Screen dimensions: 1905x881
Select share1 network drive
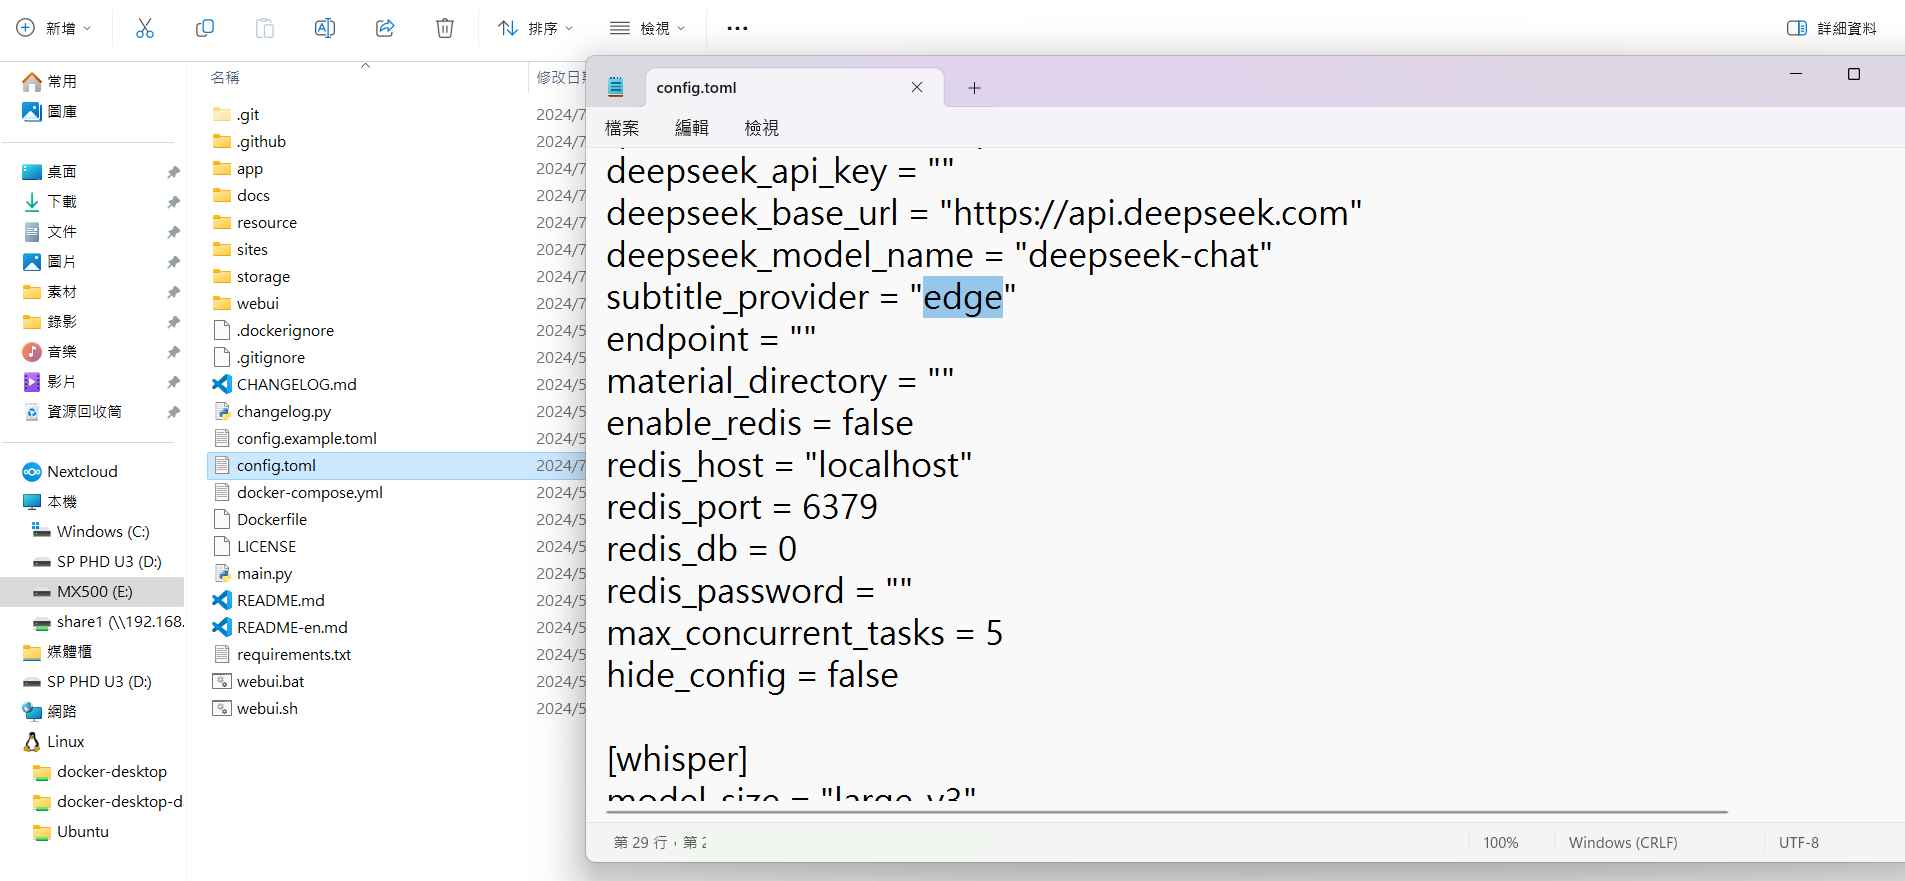[x=108, y=621]
